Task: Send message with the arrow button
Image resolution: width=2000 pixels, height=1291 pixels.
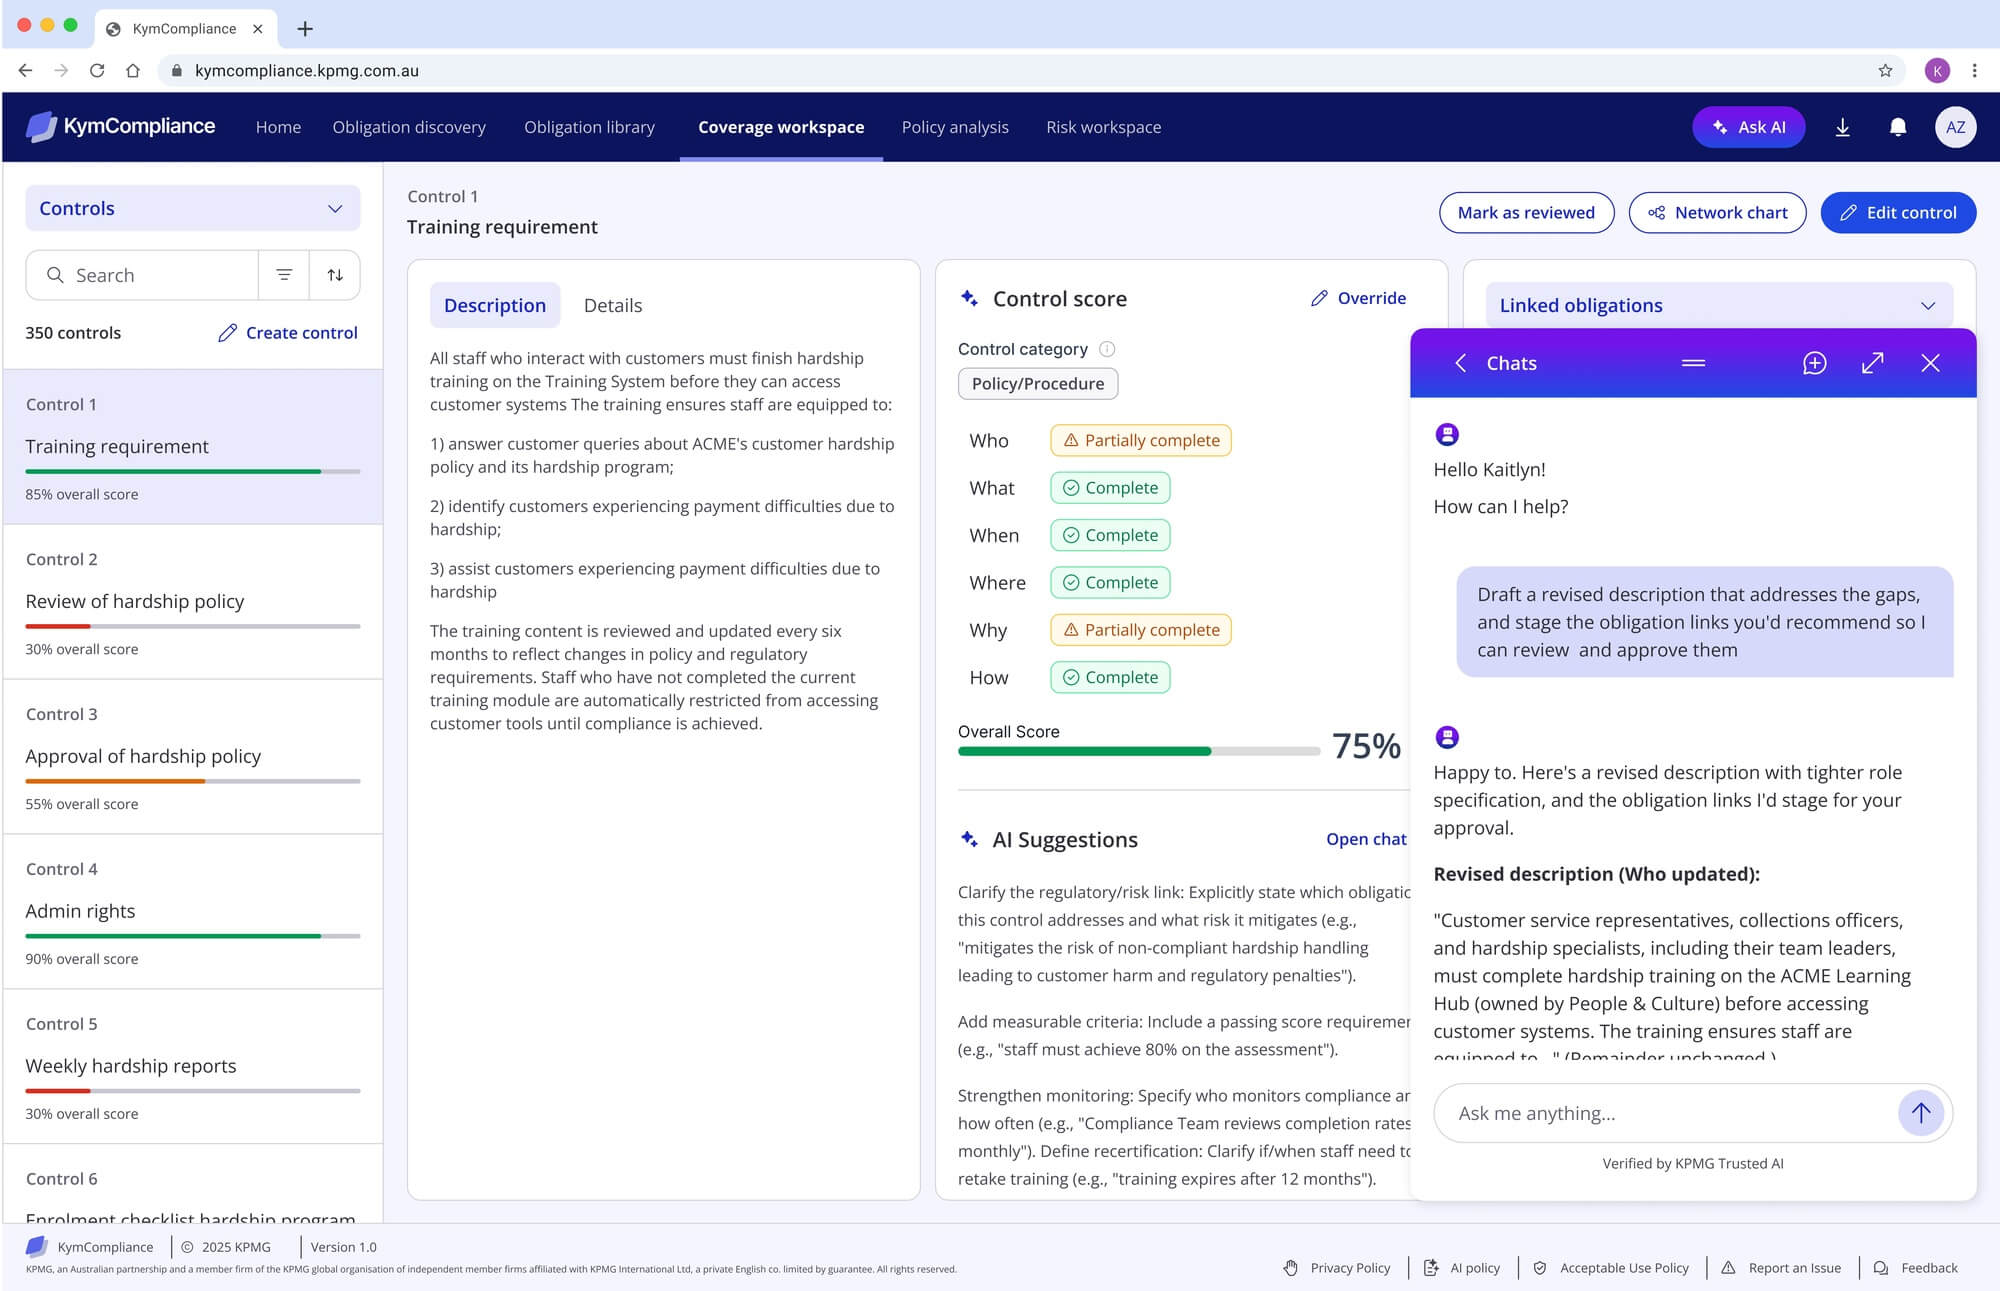Action: [x=1921, y=1113]
